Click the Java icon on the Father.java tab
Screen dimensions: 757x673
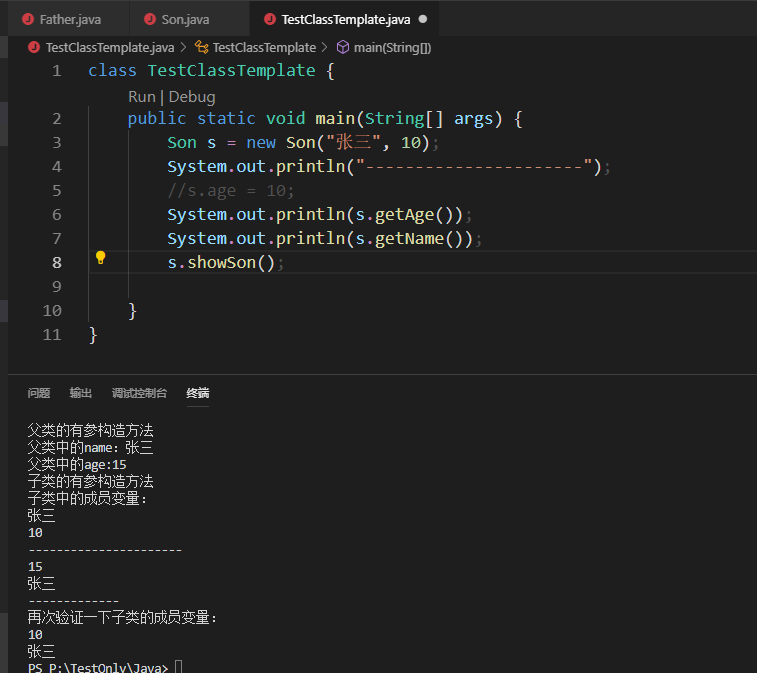tap(27, 19)
